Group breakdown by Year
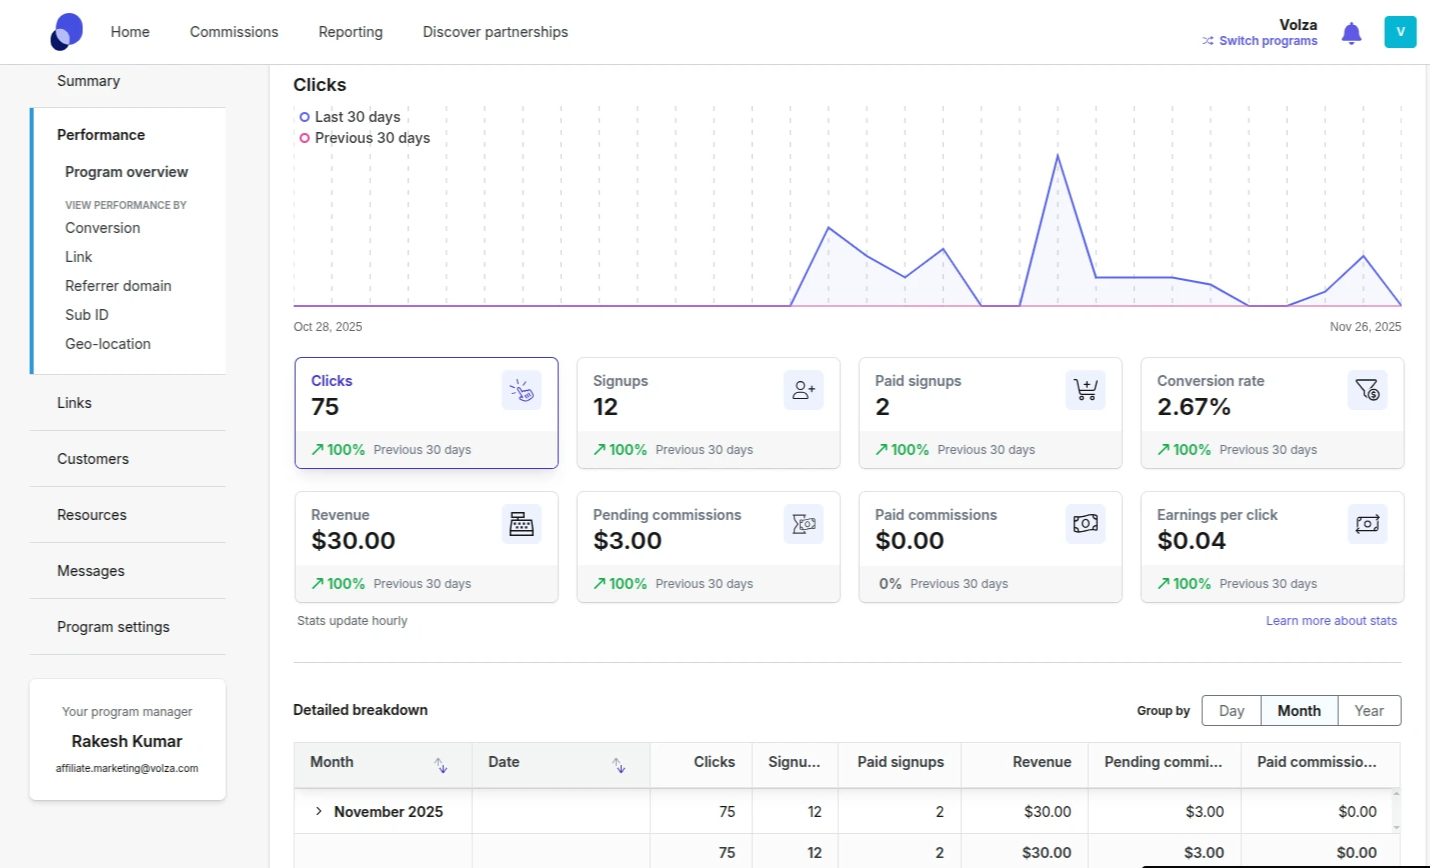Screen dimensions: 1430x868 pos(1368,711)
